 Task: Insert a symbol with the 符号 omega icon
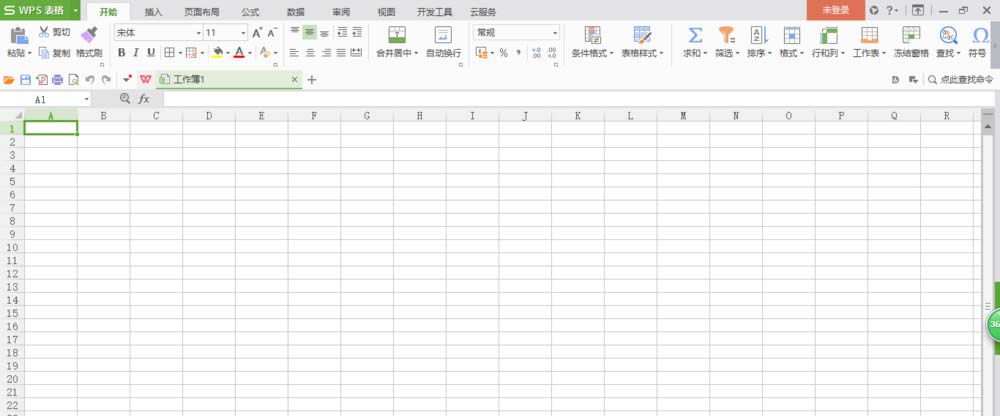(980, 35)
